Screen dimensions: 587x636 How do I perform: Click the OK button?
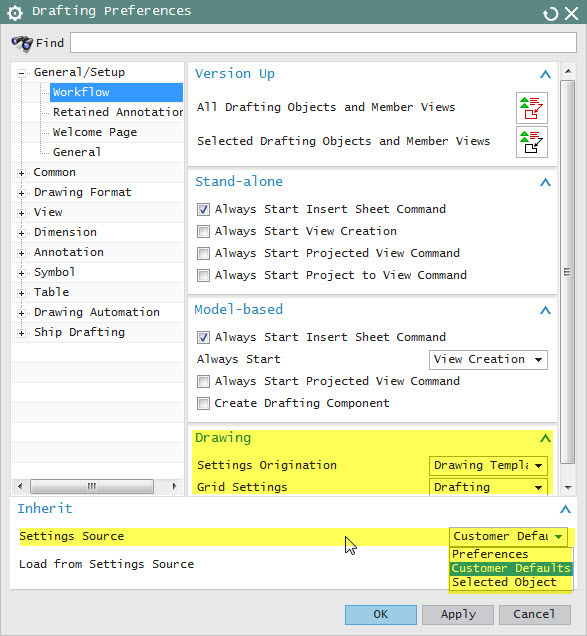pos(381,615)
